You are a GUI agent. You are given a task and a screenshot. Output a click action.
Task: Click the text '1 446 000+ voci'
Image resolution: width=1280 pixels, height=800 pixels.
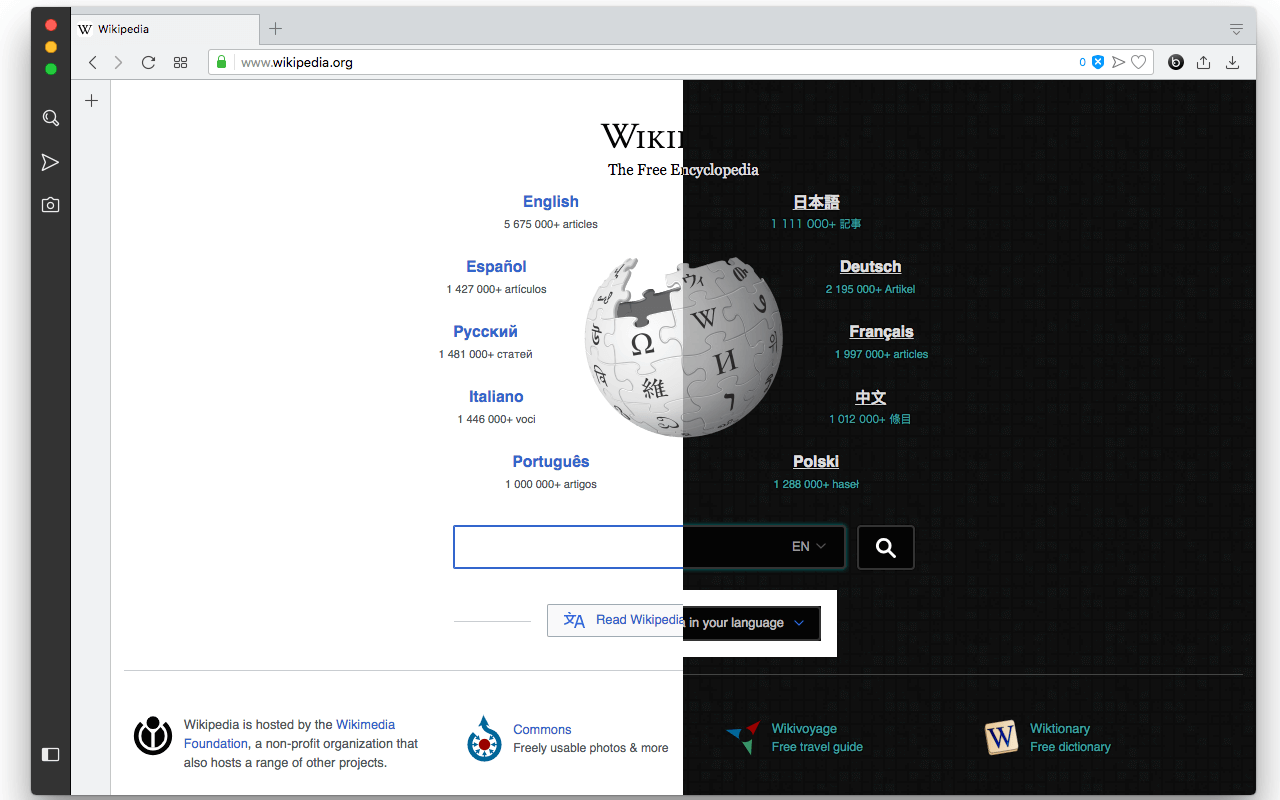click(496, 419)
